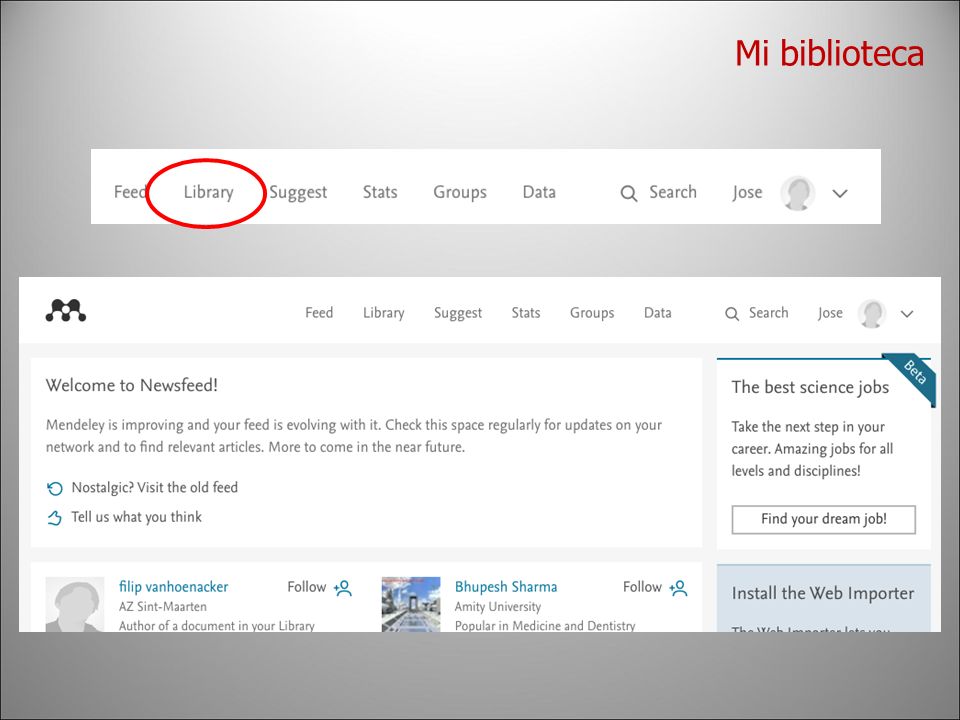Click the Mi biblioteca slide title
This screenshot has height=720, width=960.
pos(829,53)
